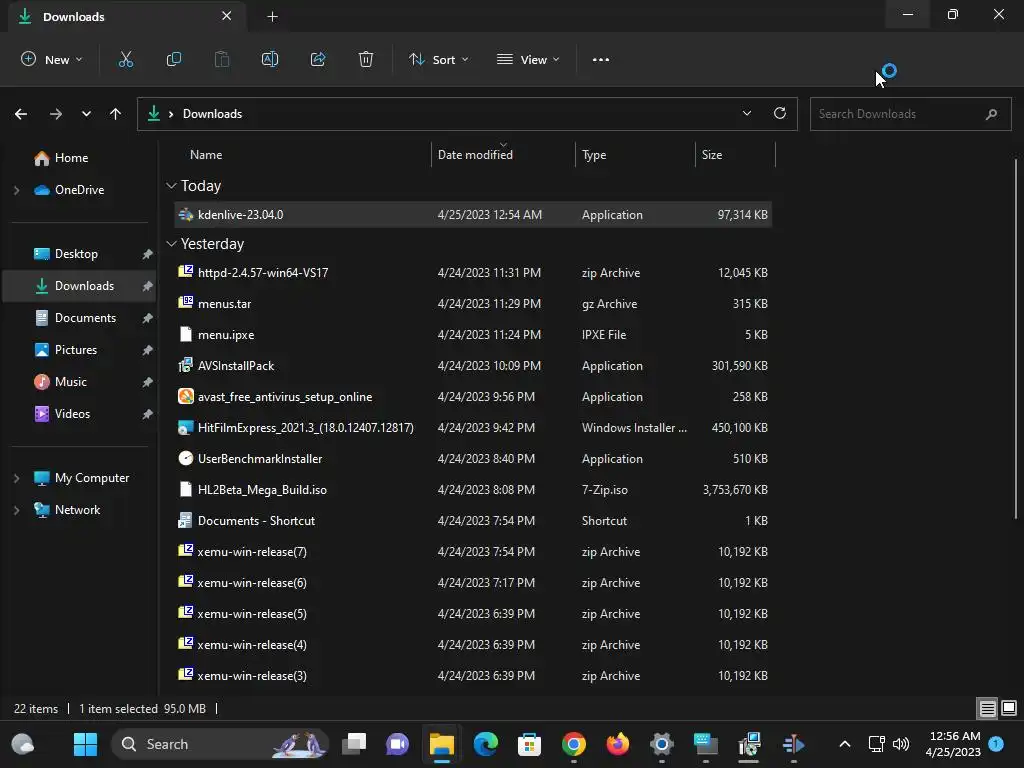Viewport: 1024px width, 768px height.
Task: Open Microsoft Edge from taskbar
Action: [485, 744]
